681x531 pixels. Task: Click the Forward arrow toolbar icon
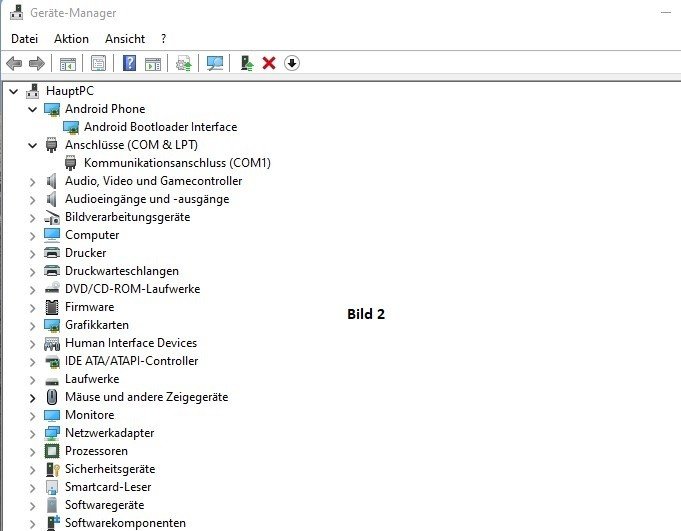[36, 63]
